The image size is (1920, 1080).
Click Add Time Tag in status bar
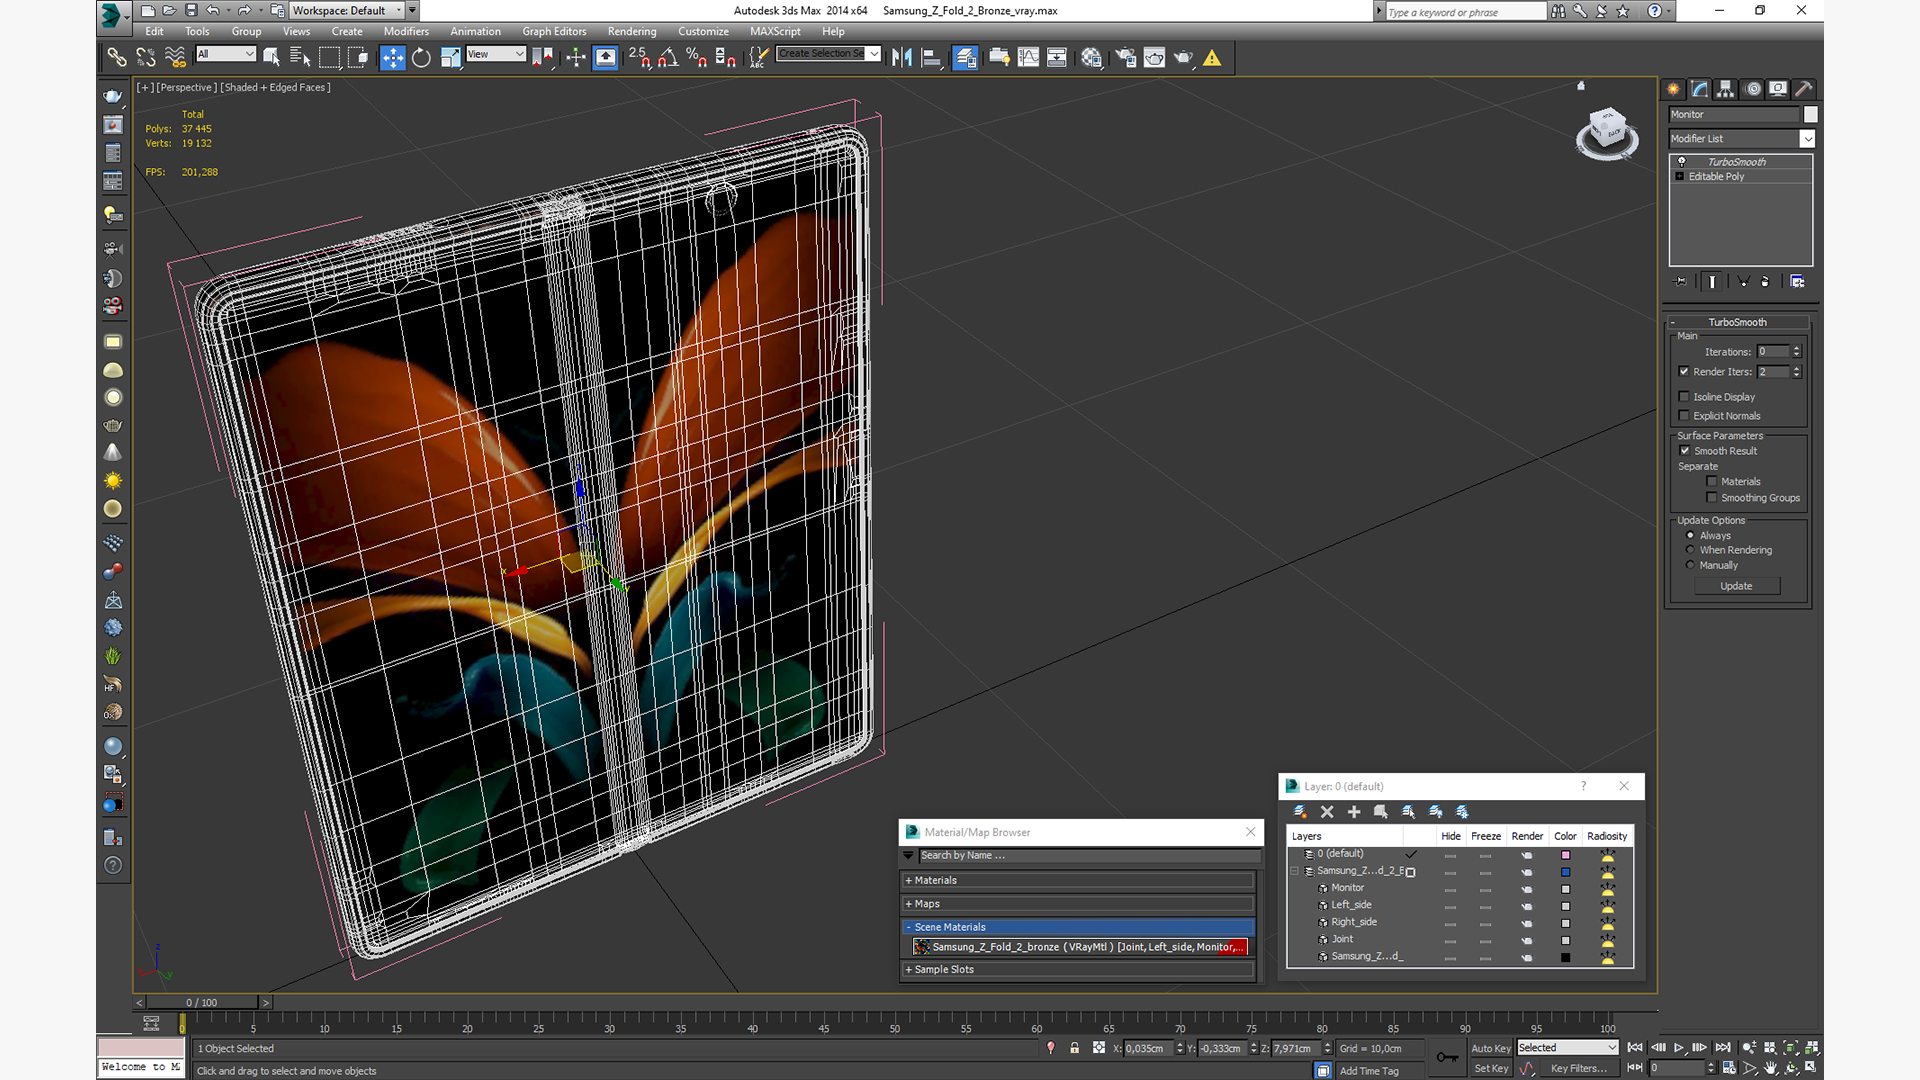coord(1369,1071)
